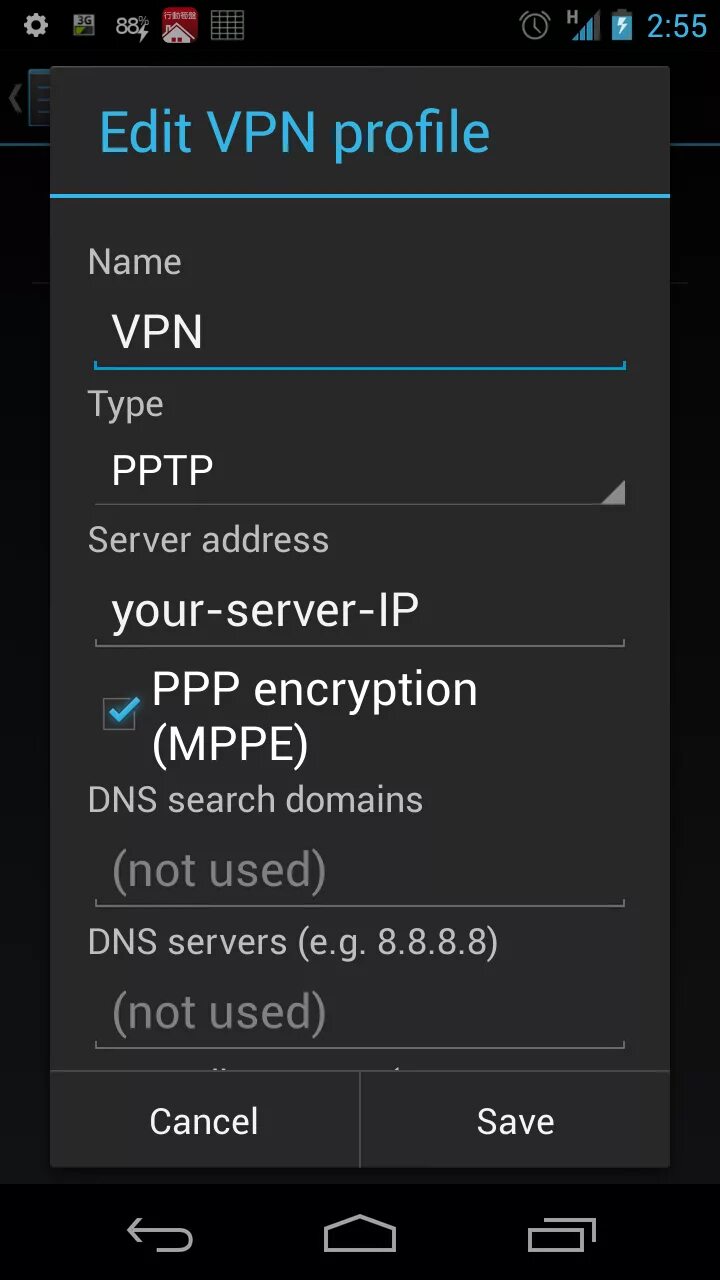Tap the mobile signal strength icon
The height and width of the screenshot is (1280, 720).
(x=582, y=25)
